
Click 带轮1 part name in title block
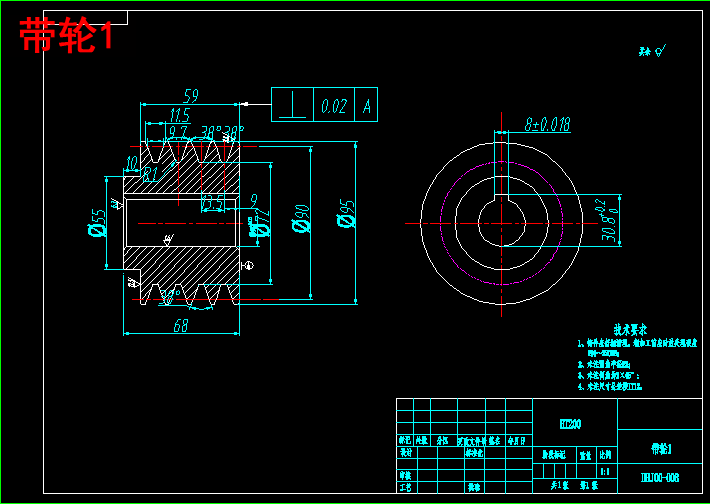tap(661, 449)
